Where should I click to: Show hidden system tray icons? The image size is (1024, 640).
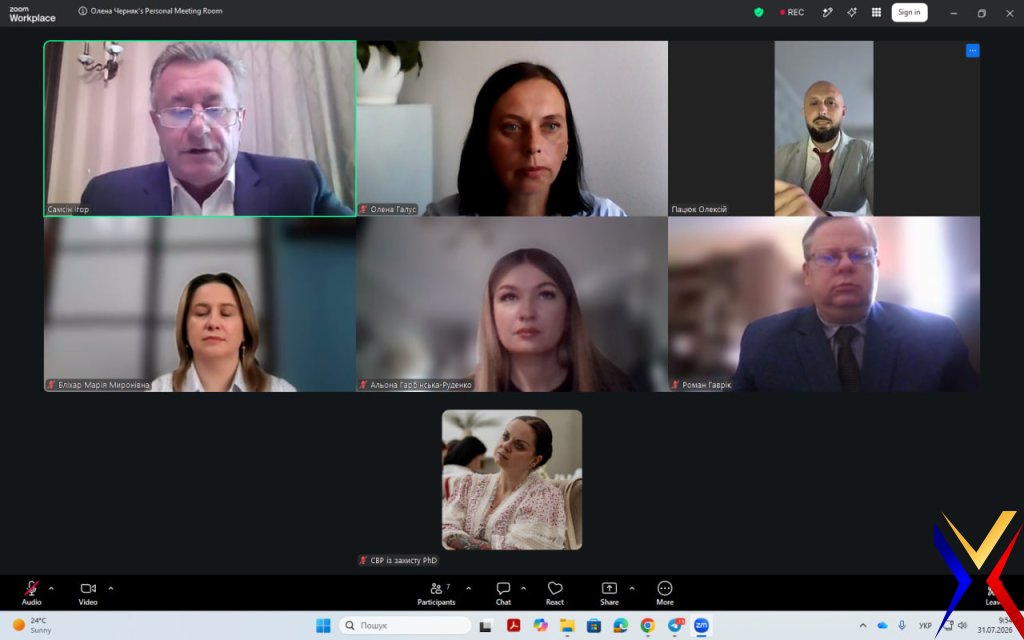tap(863, 626)
